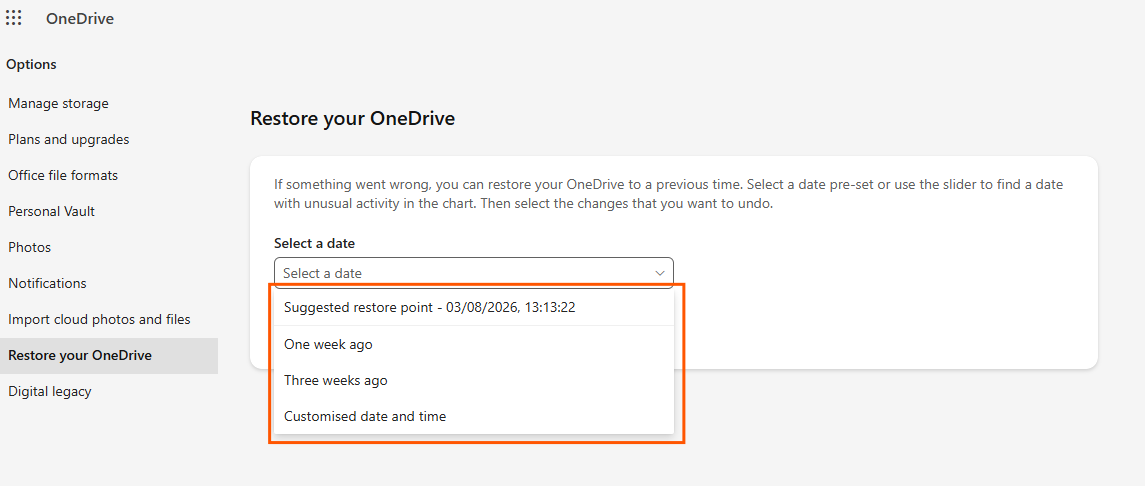Click the OneDrive header title
Viewport: 1145px width, 486px height.
(80, 19)
